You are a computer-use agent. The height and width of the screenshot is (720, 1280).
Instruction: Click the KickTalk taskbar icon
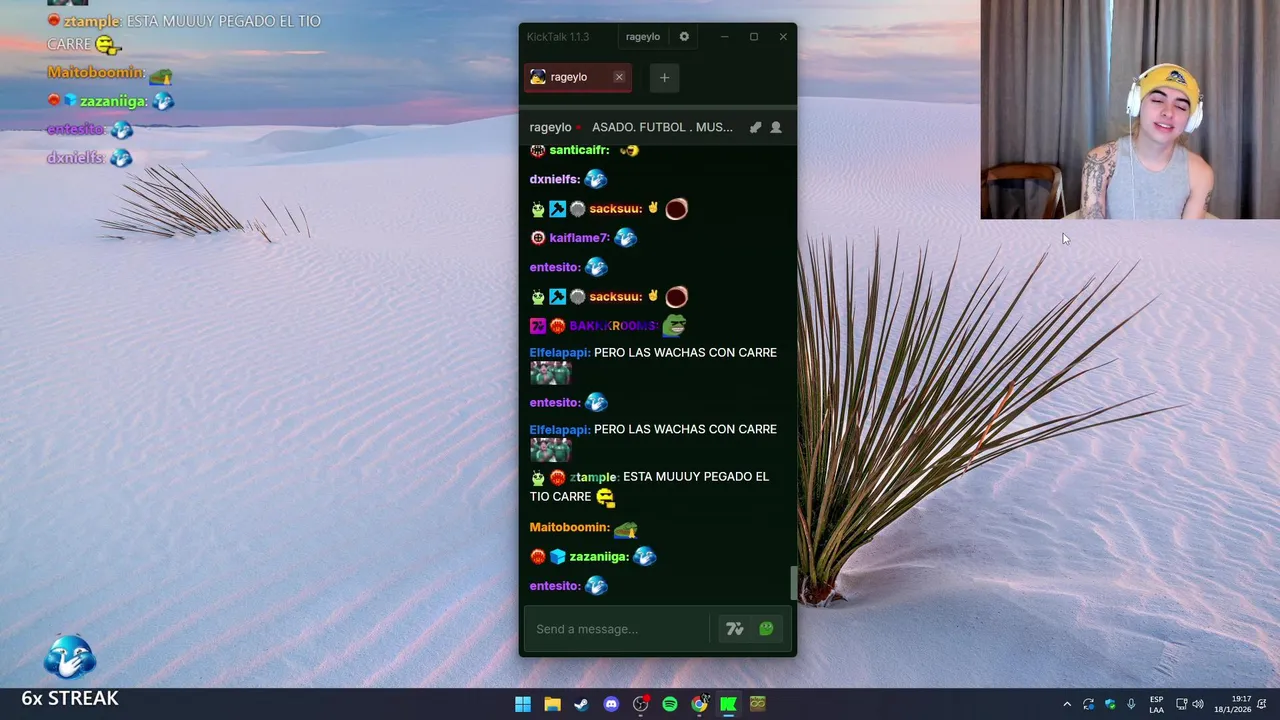click(x=729, y=704)
